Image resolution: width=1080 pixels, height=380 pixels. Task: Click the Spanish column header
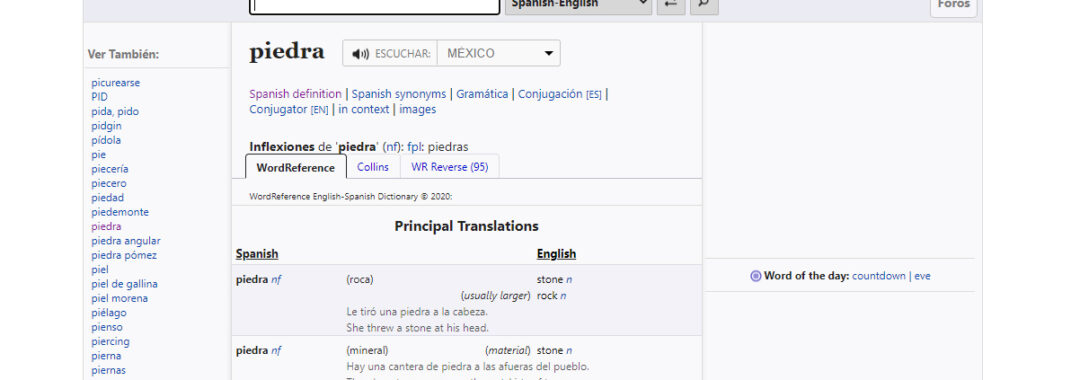[x=257, y=254]
